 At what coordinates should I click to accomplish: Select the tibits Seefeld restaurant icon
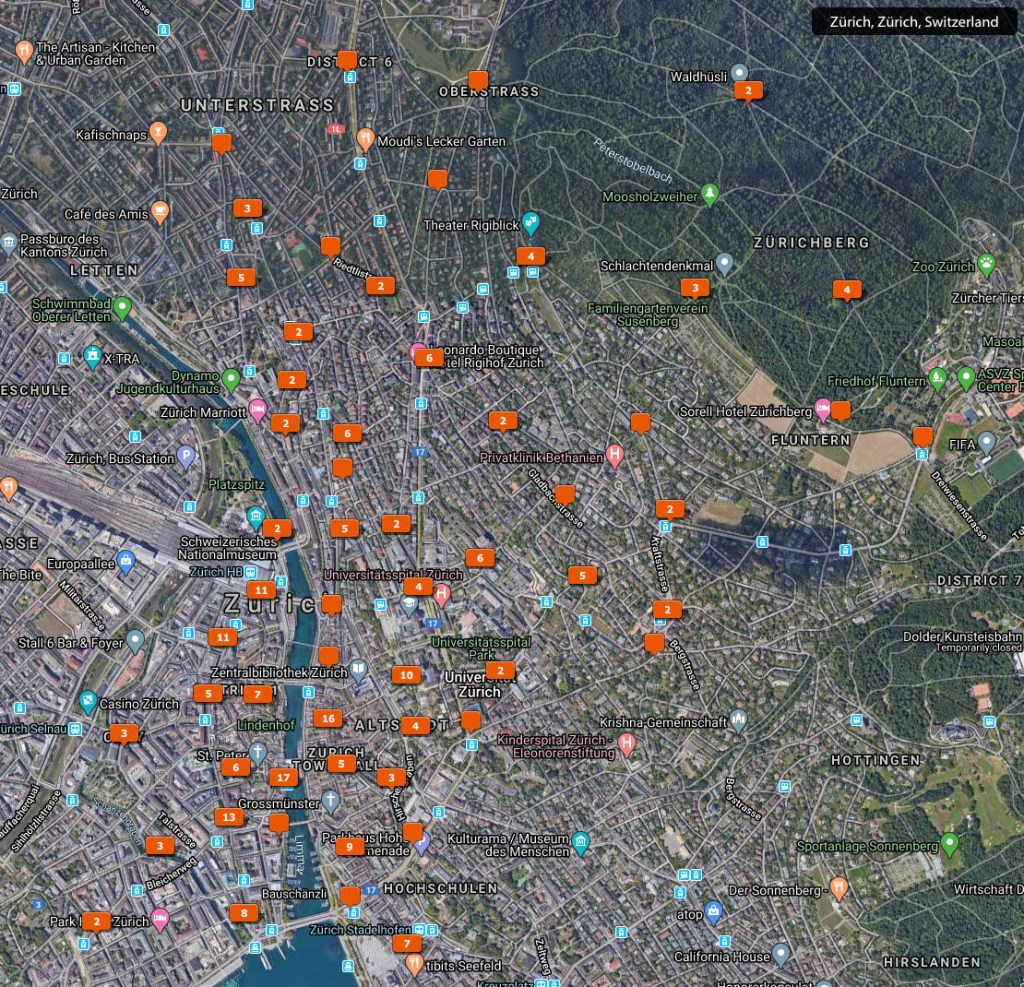pos(415,965)
